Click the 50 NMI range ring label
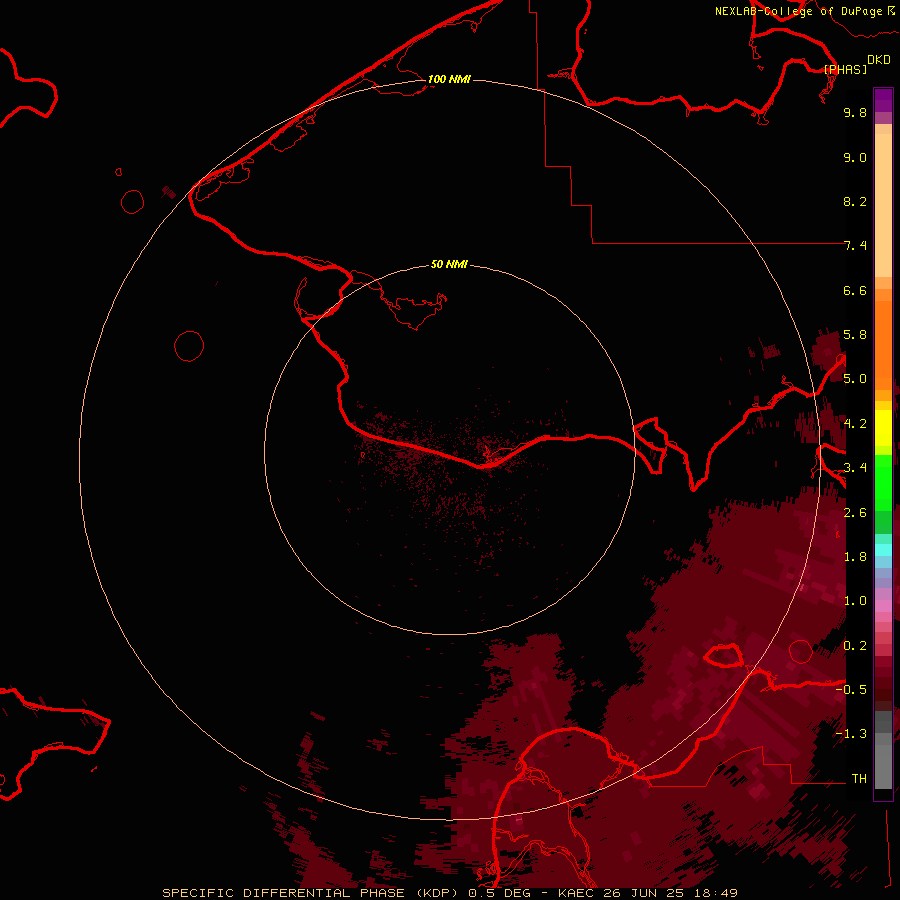 tap(449, 264)
